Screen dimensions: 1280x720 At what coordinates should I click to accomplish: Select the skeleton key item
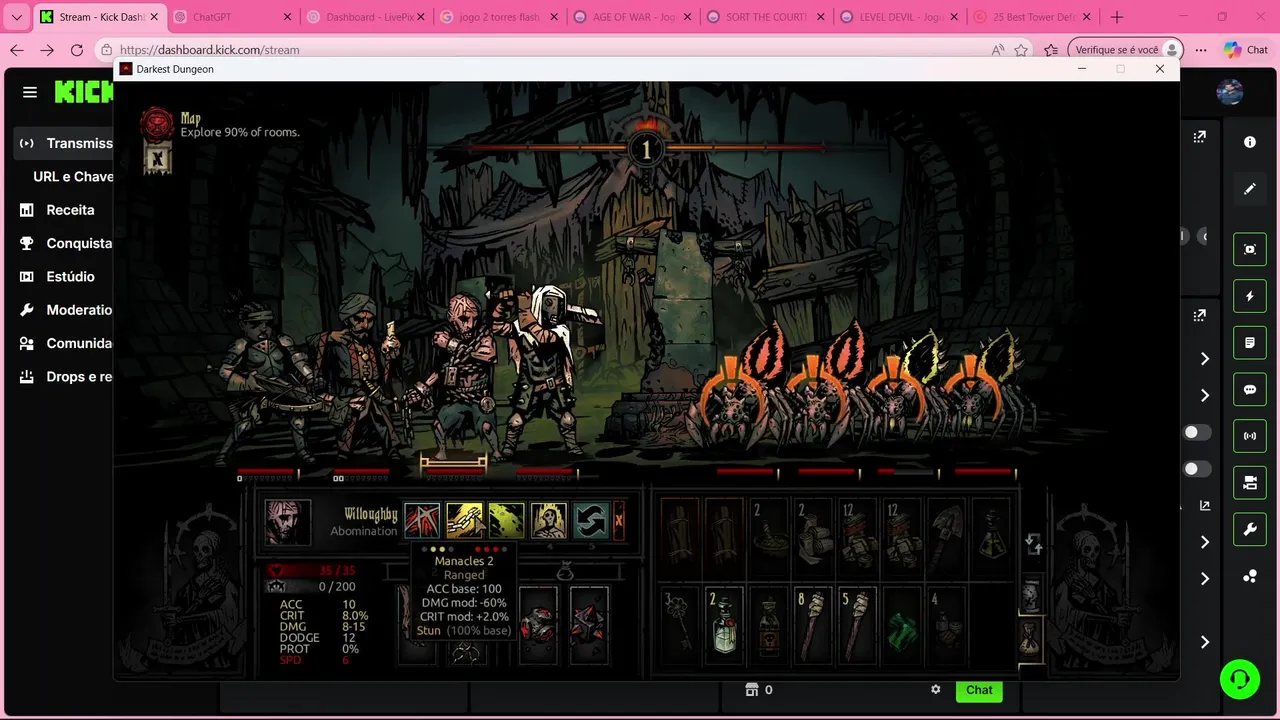click(x=680, y=624)
